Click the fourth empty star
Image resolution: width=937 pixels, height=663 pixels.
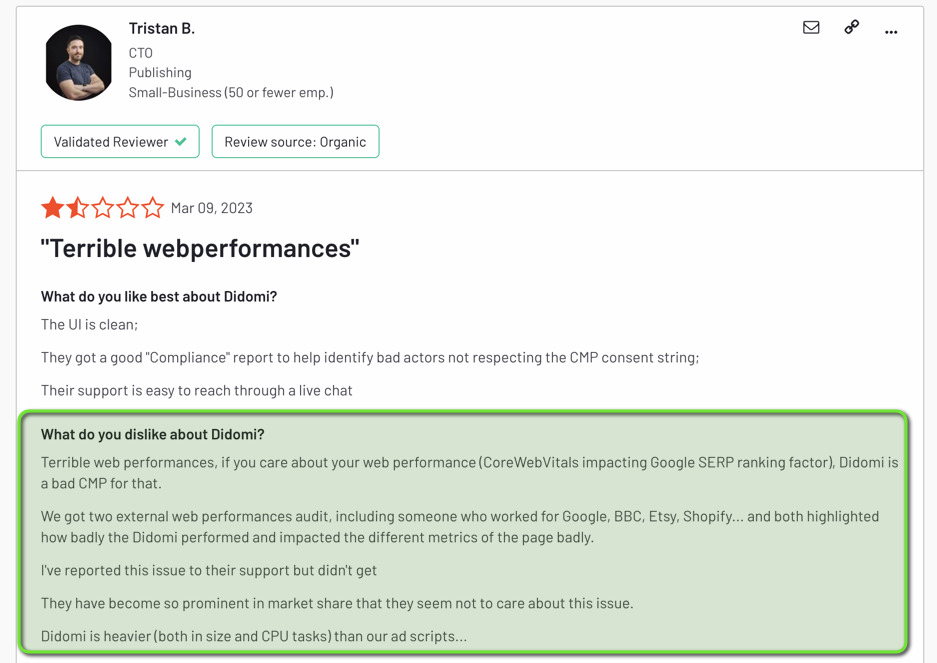click(128, 207)
